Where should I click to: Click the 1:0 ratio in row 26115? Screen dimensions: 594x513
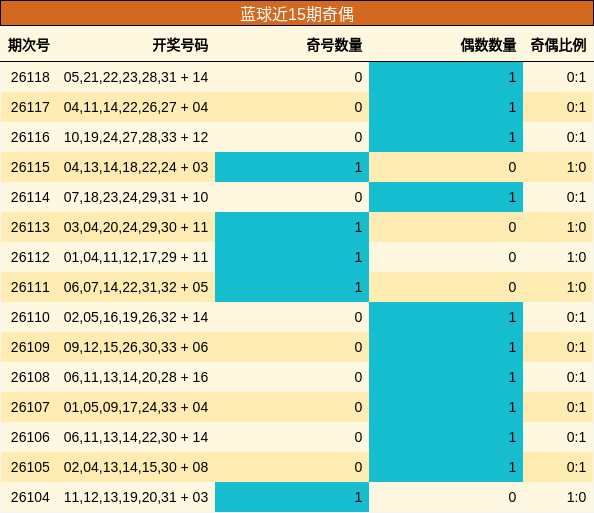point(576,167)
